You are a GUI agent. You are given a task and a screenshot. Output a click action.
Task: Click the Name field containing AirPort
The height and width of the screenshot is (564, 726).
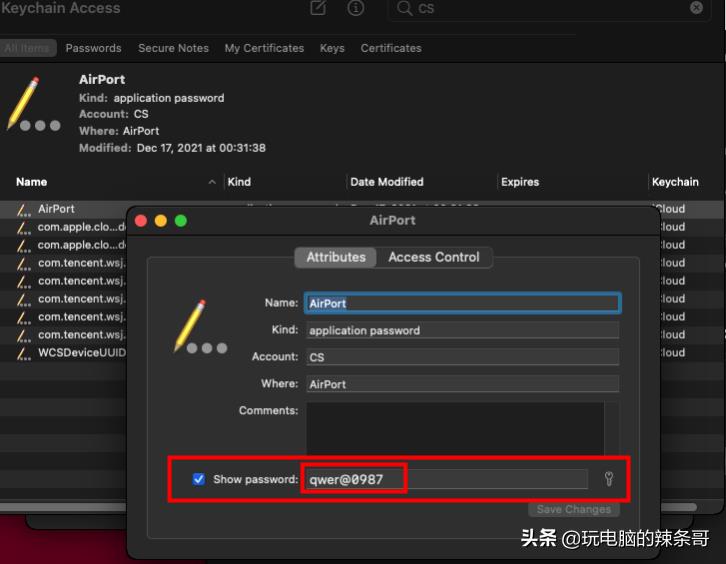point(462,303)
